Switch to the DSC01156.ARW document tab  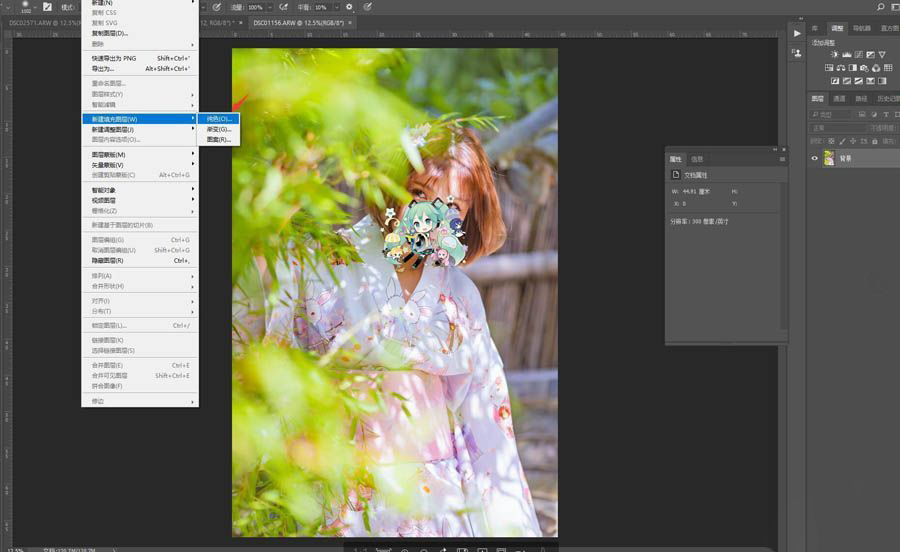click(x=298, y=23)
